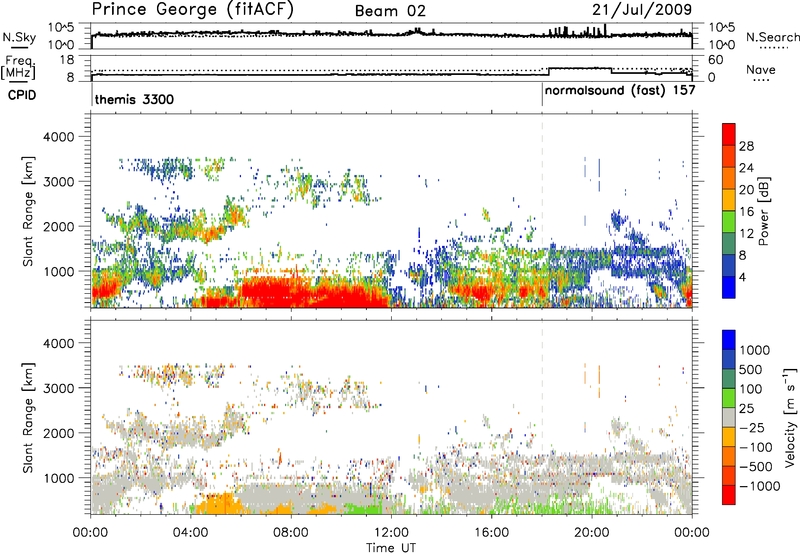Click the '−1000' velocity scale value
Viewport: 800px width, 554px height.
(760, 486)
